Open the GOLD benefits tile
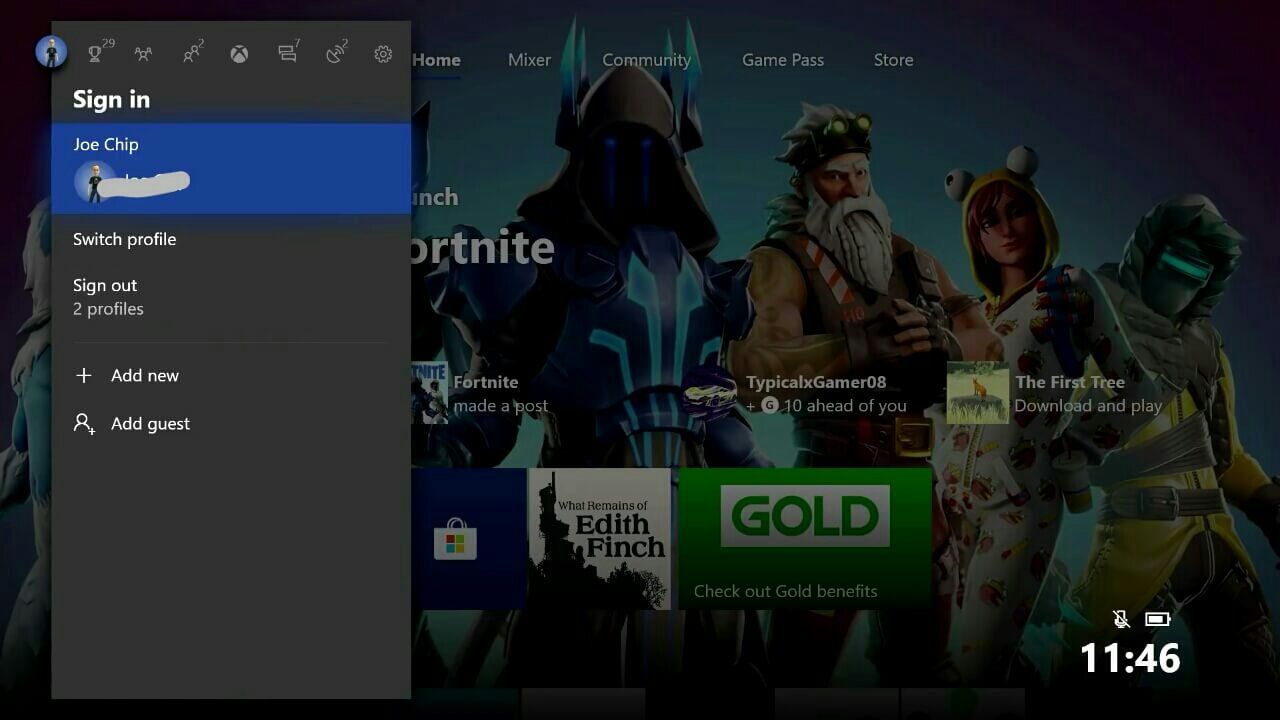Viewport: 1280px width, 720px height. [805, 538]
